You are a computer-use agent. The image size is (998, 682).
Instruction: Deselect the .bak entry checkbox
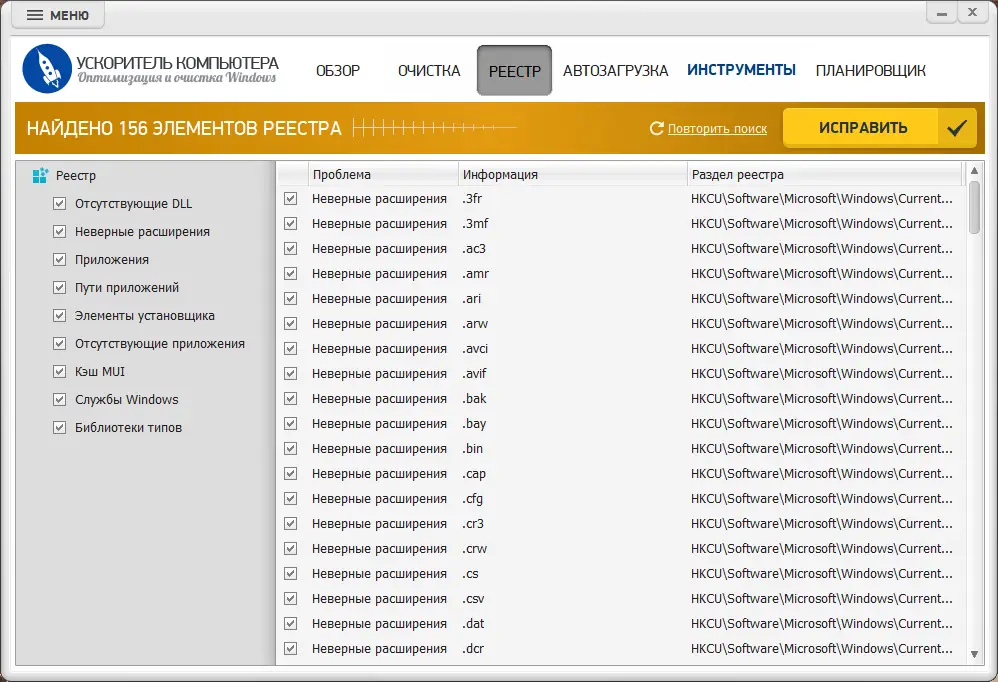(290, 398)
